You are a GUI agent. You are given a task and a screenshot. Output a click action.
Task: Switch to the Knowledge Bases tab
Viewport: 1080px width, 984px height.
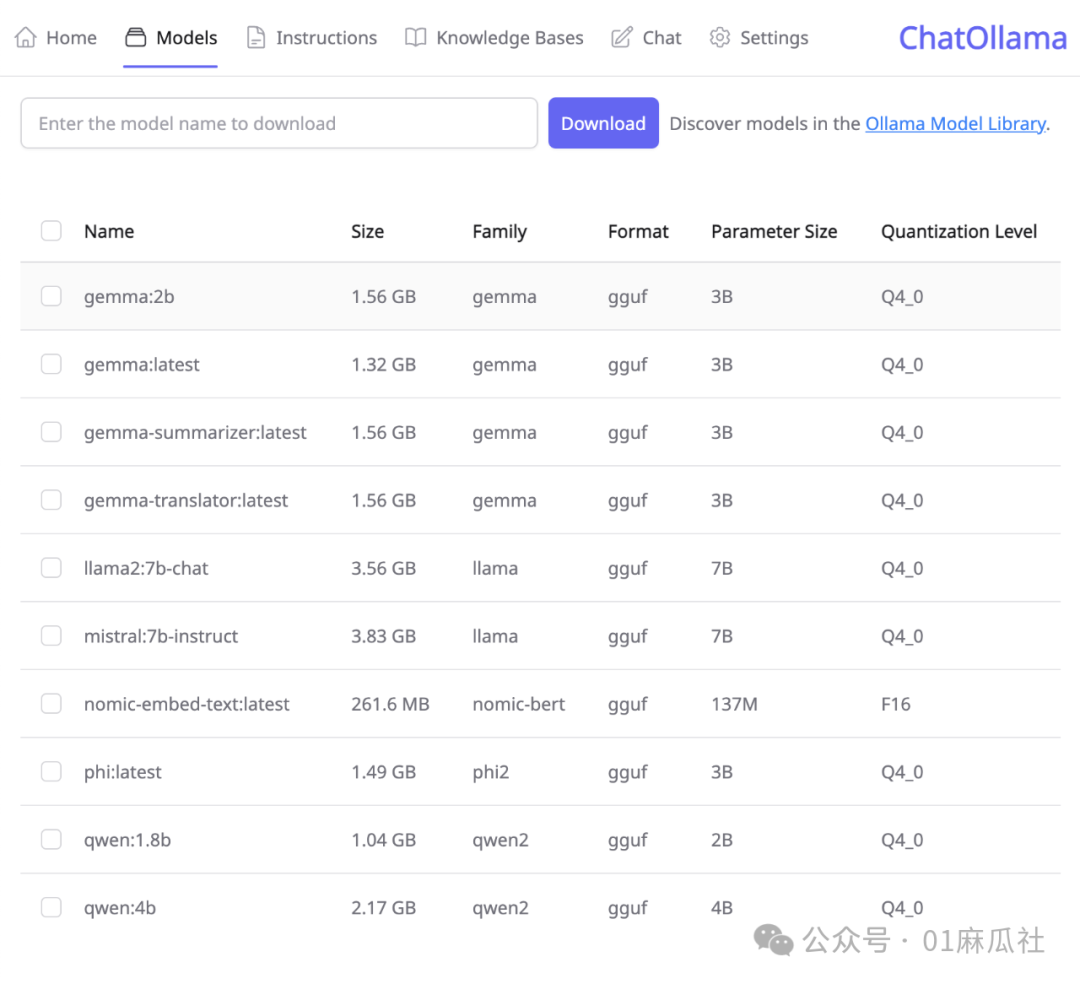coord(509,38)
